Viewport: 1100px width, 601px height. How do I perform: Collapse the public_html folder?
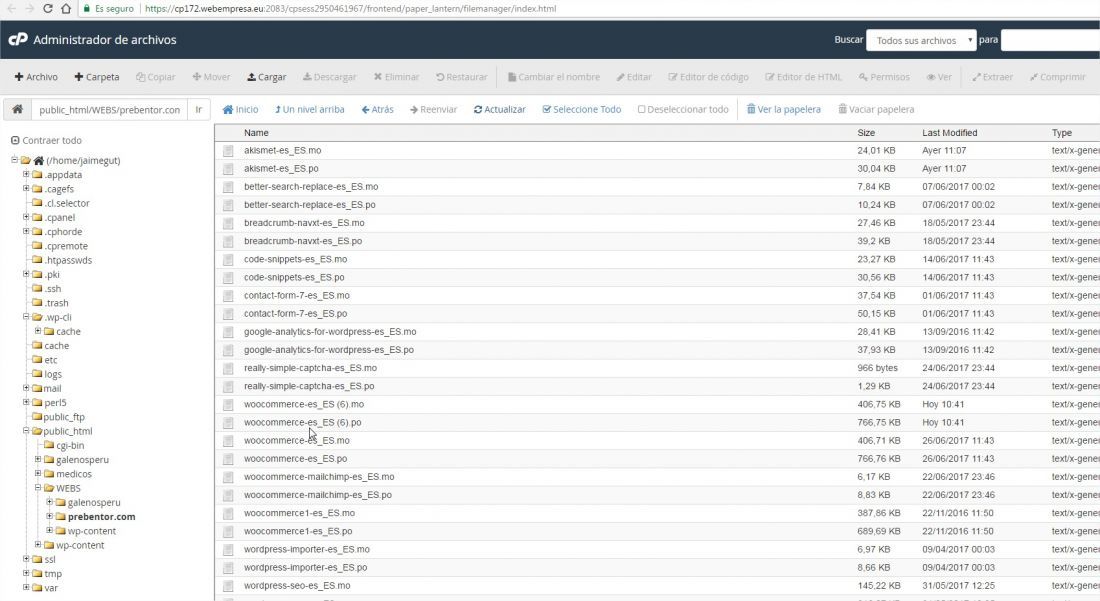26,431
